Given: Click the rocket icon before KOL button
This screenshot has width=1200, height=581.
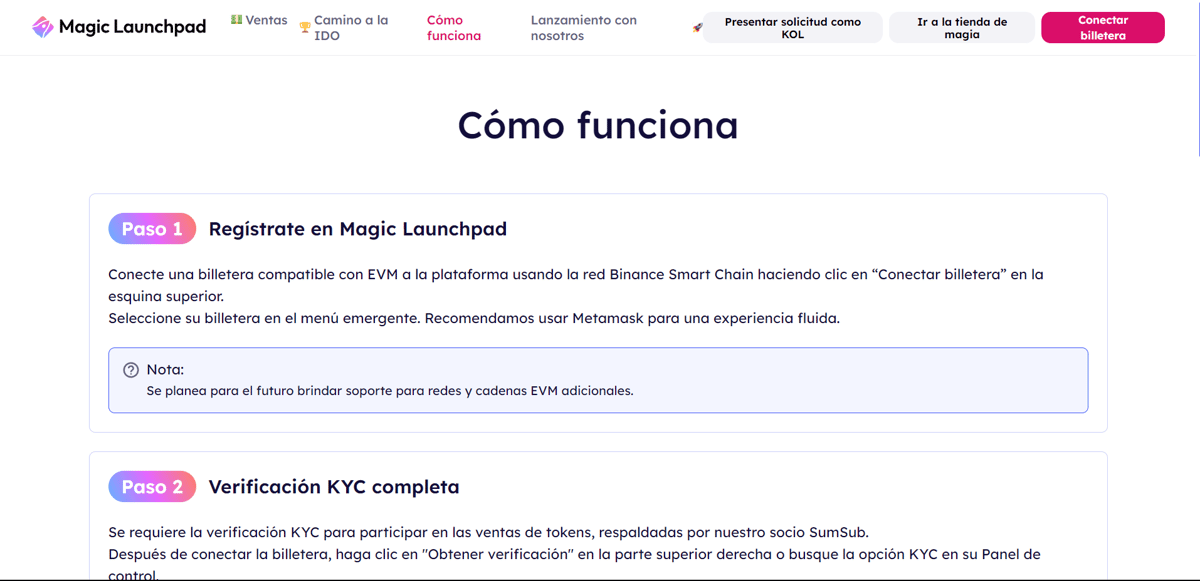Looking at the screenshot, I should [x=697, y=28].
